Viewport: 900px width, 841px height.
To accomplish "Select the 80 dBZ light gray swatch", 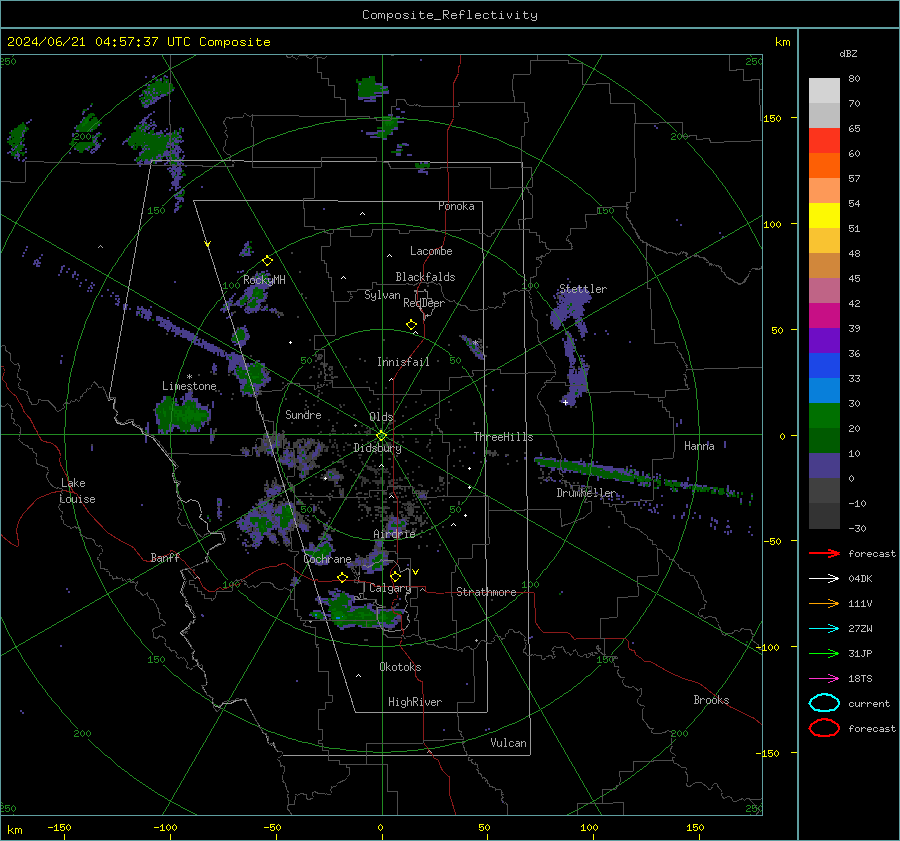I will pos(824,91).
